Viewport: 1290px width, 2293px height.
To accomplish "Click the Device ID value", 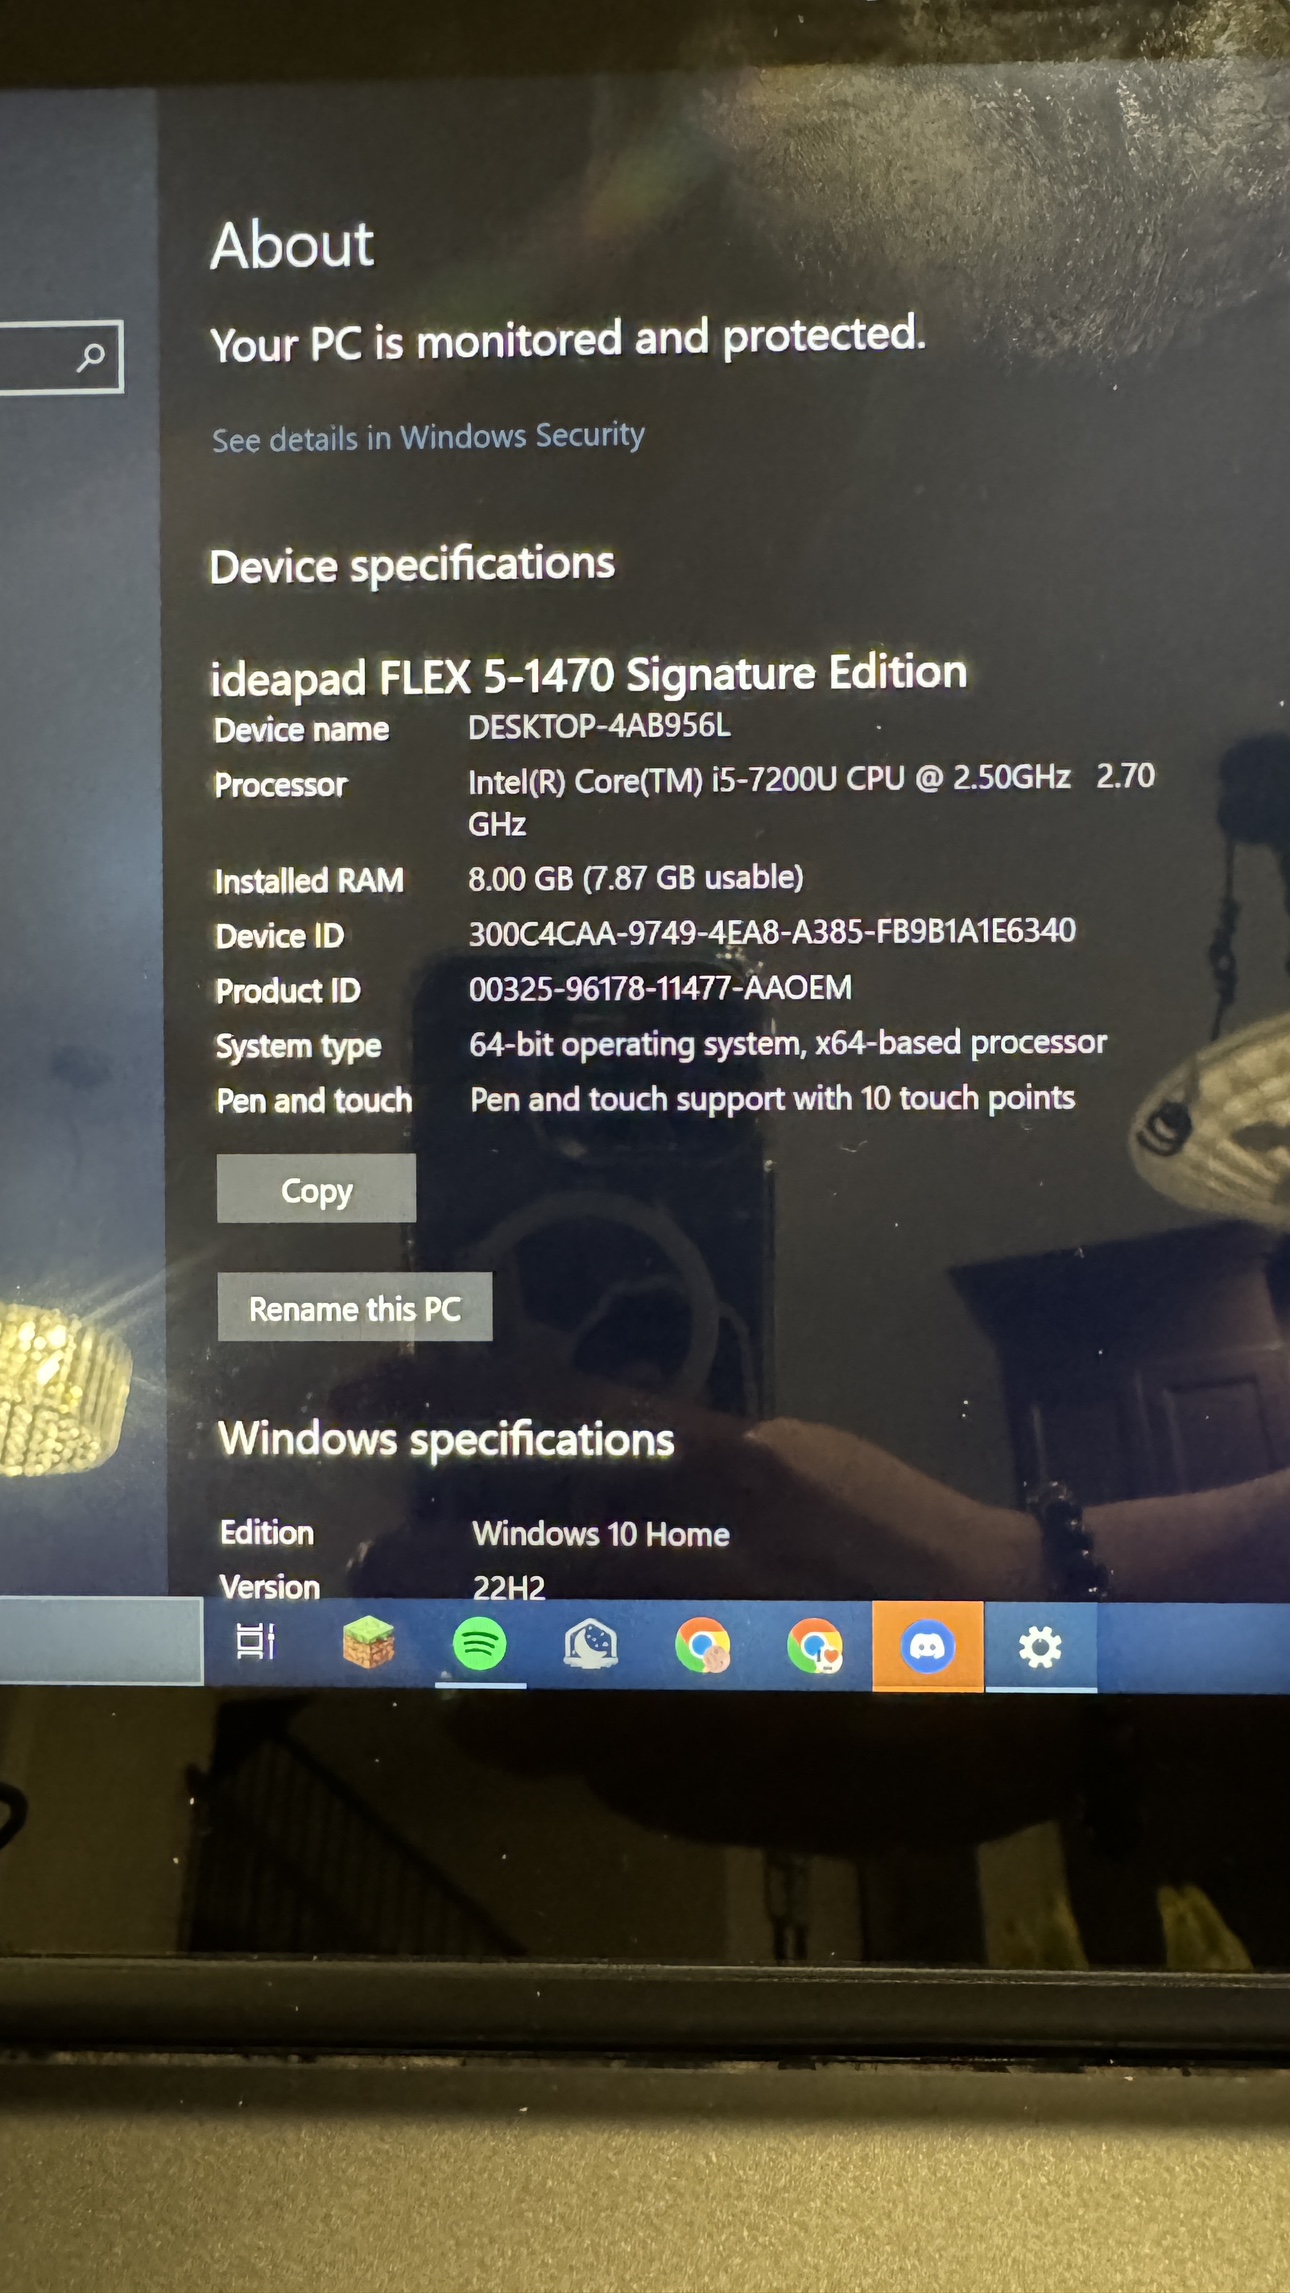I will 772,932.
